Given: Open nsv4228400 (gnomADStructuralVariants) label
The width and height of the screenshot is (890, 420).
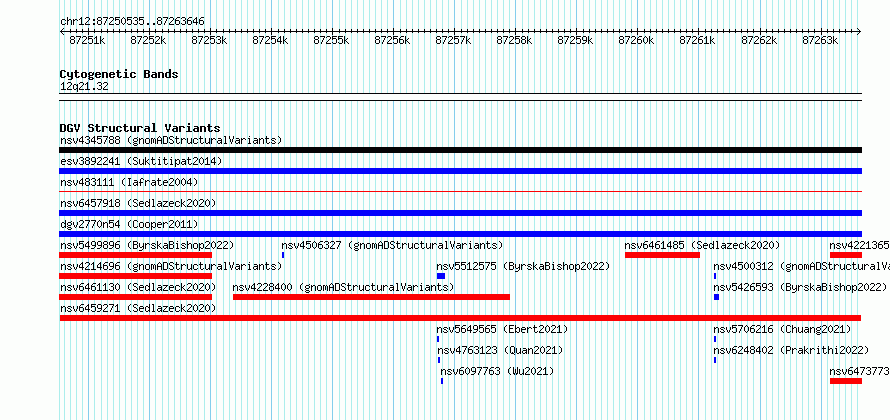Looking at the screenshot, I should [x=343, y=287].
